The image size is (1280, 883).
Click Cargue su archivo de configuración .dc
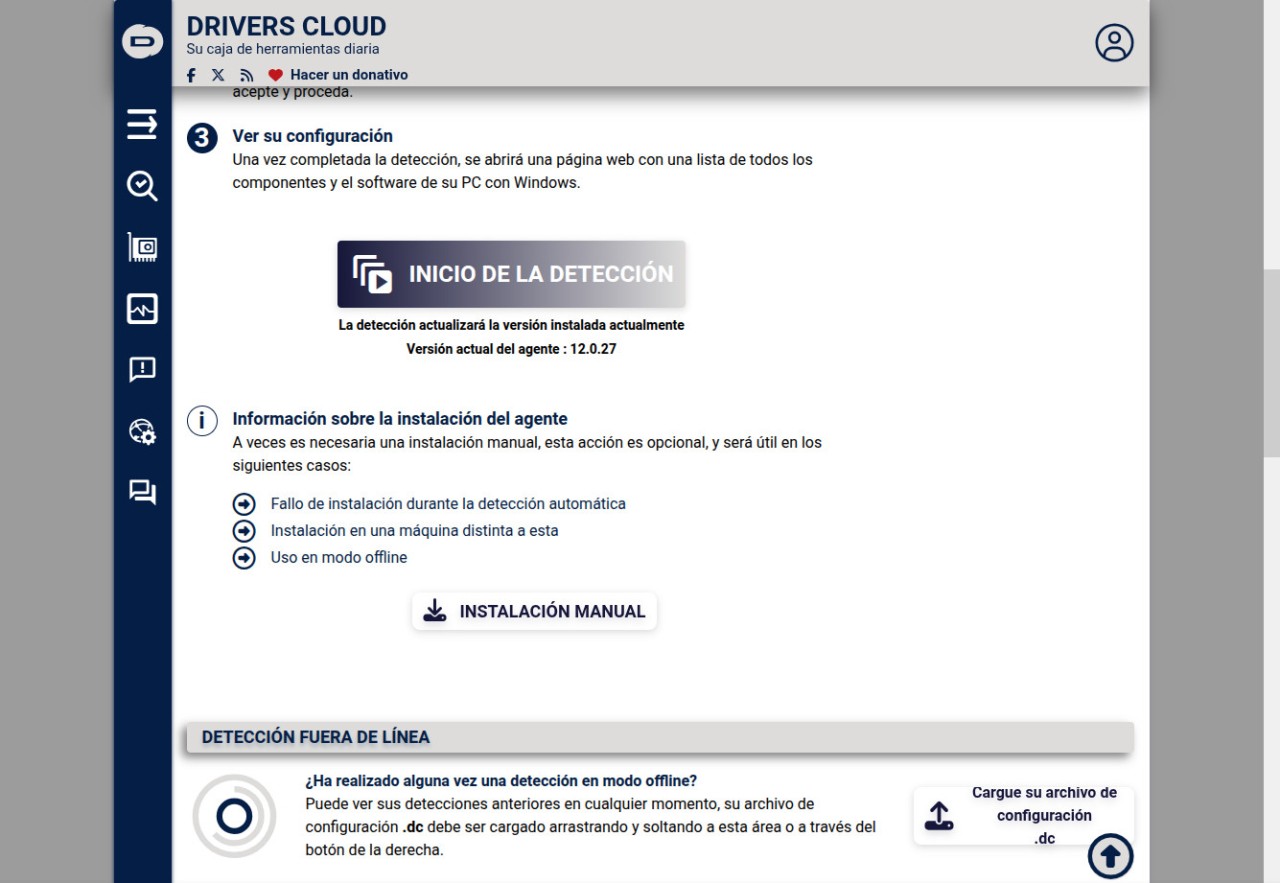(x=1023, y=815)
